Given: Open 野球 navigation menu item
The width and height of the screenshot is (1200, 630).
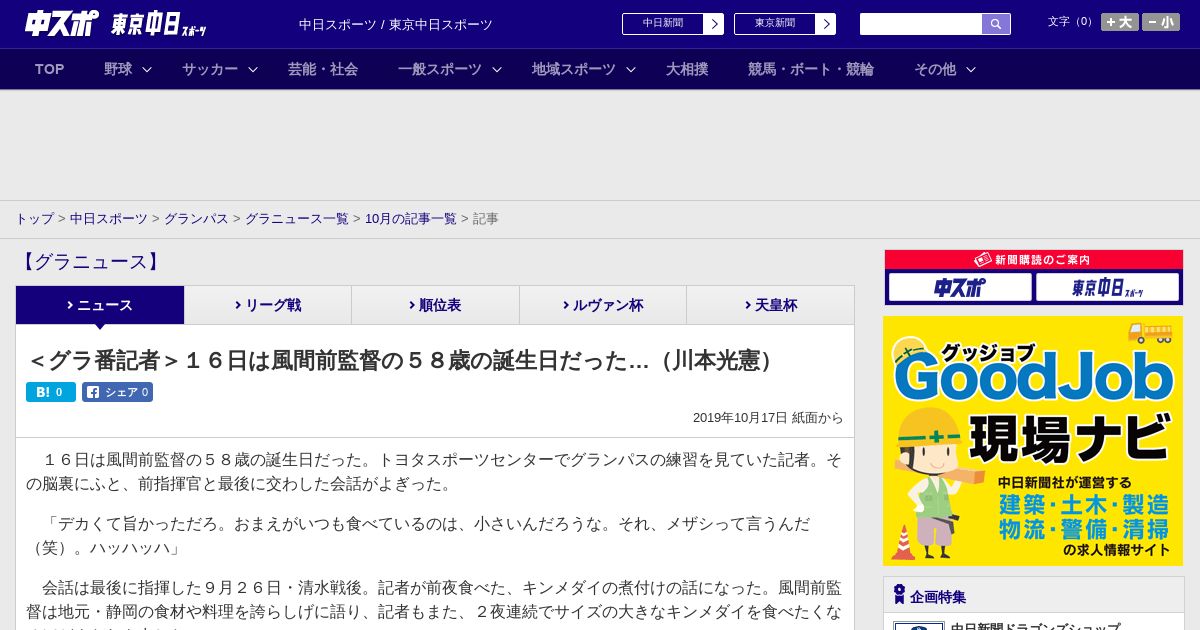Looking at the screenshot, I should (118, 69).
